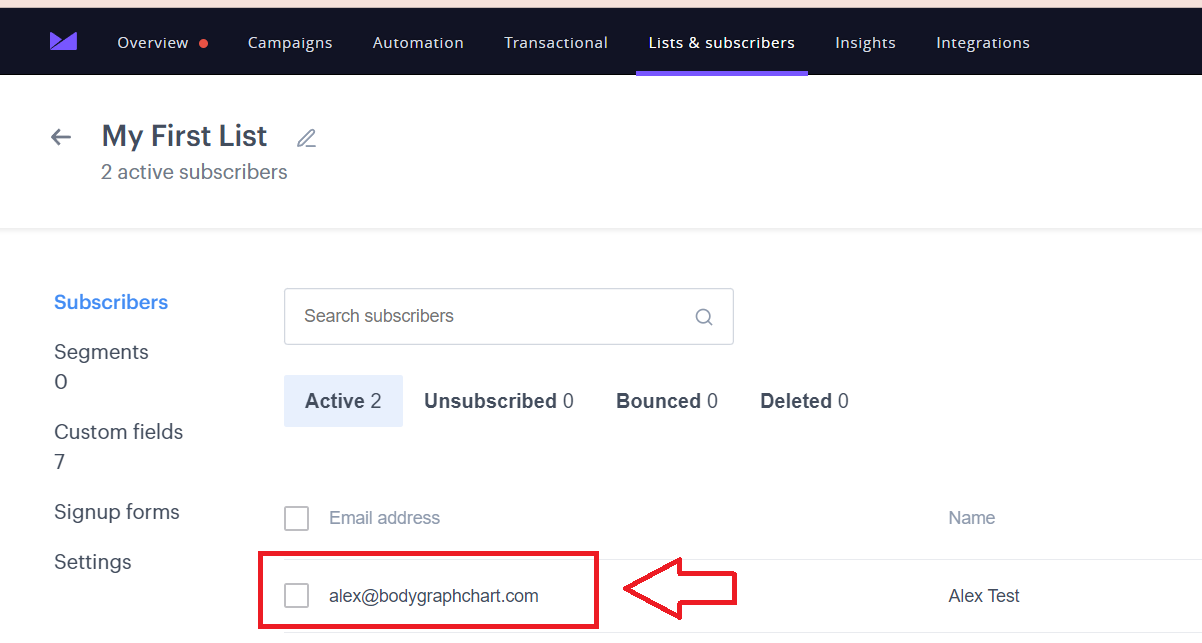The image size is (1202, 643).
Task: Click the purple Campaign Monitor logo
Action: coord(63,41)
